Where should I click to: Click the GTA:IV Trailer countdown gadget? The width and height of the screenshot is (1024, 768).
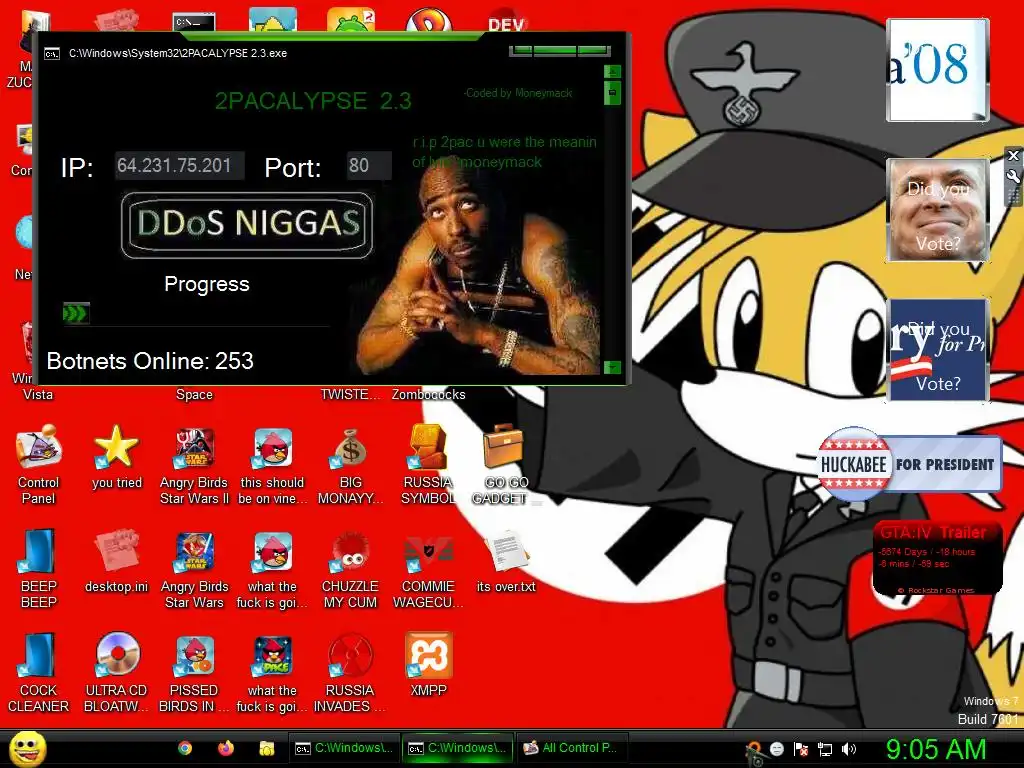[x=937, y=558]
